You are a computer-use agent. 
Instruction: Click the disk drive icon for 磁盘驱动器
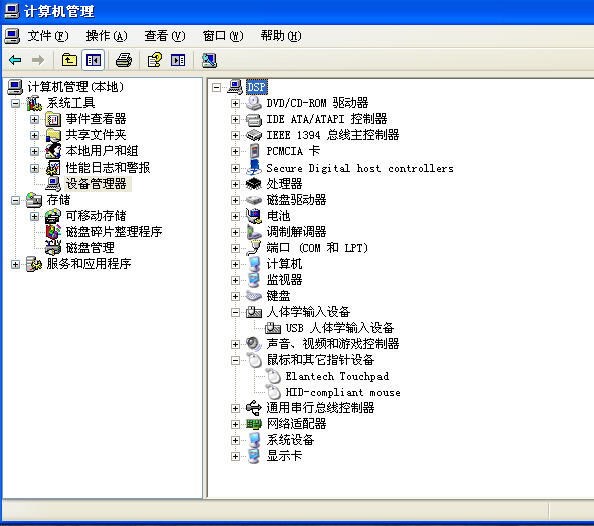point(253,200)
